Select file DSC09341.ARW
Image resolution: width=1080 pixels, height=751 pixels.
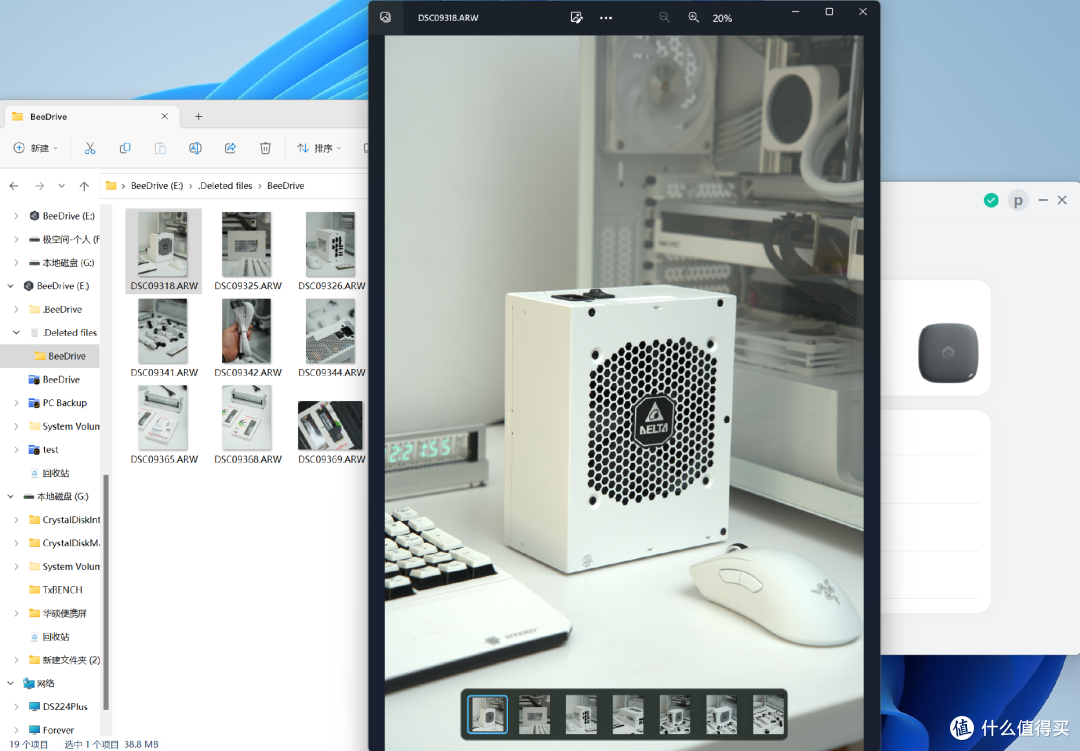164,338
